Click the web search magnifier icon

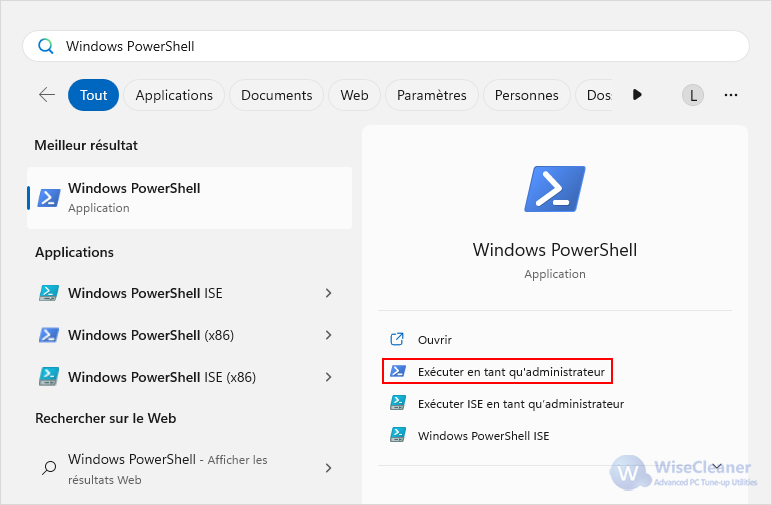point(49,468)
